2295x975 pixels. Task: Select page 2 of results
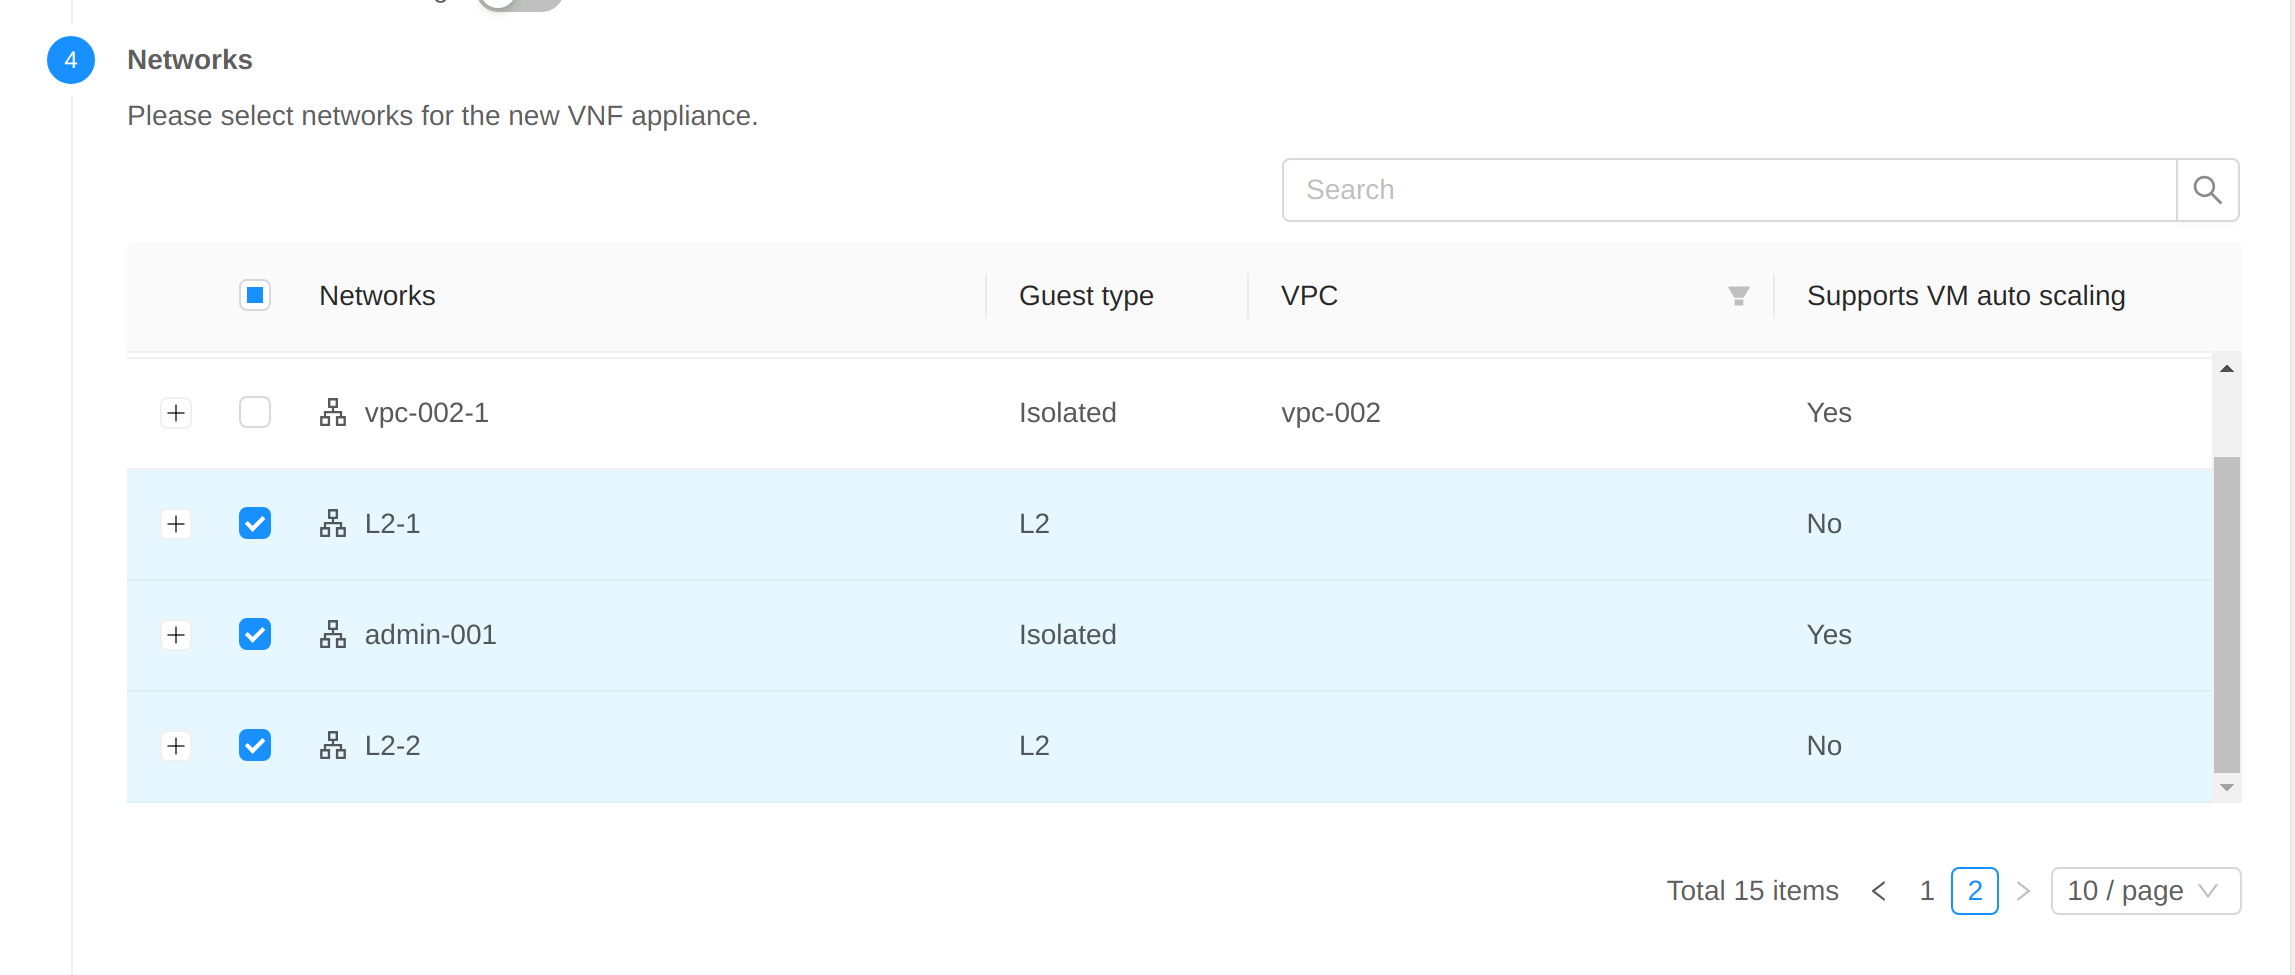(x=1975, y=890)
